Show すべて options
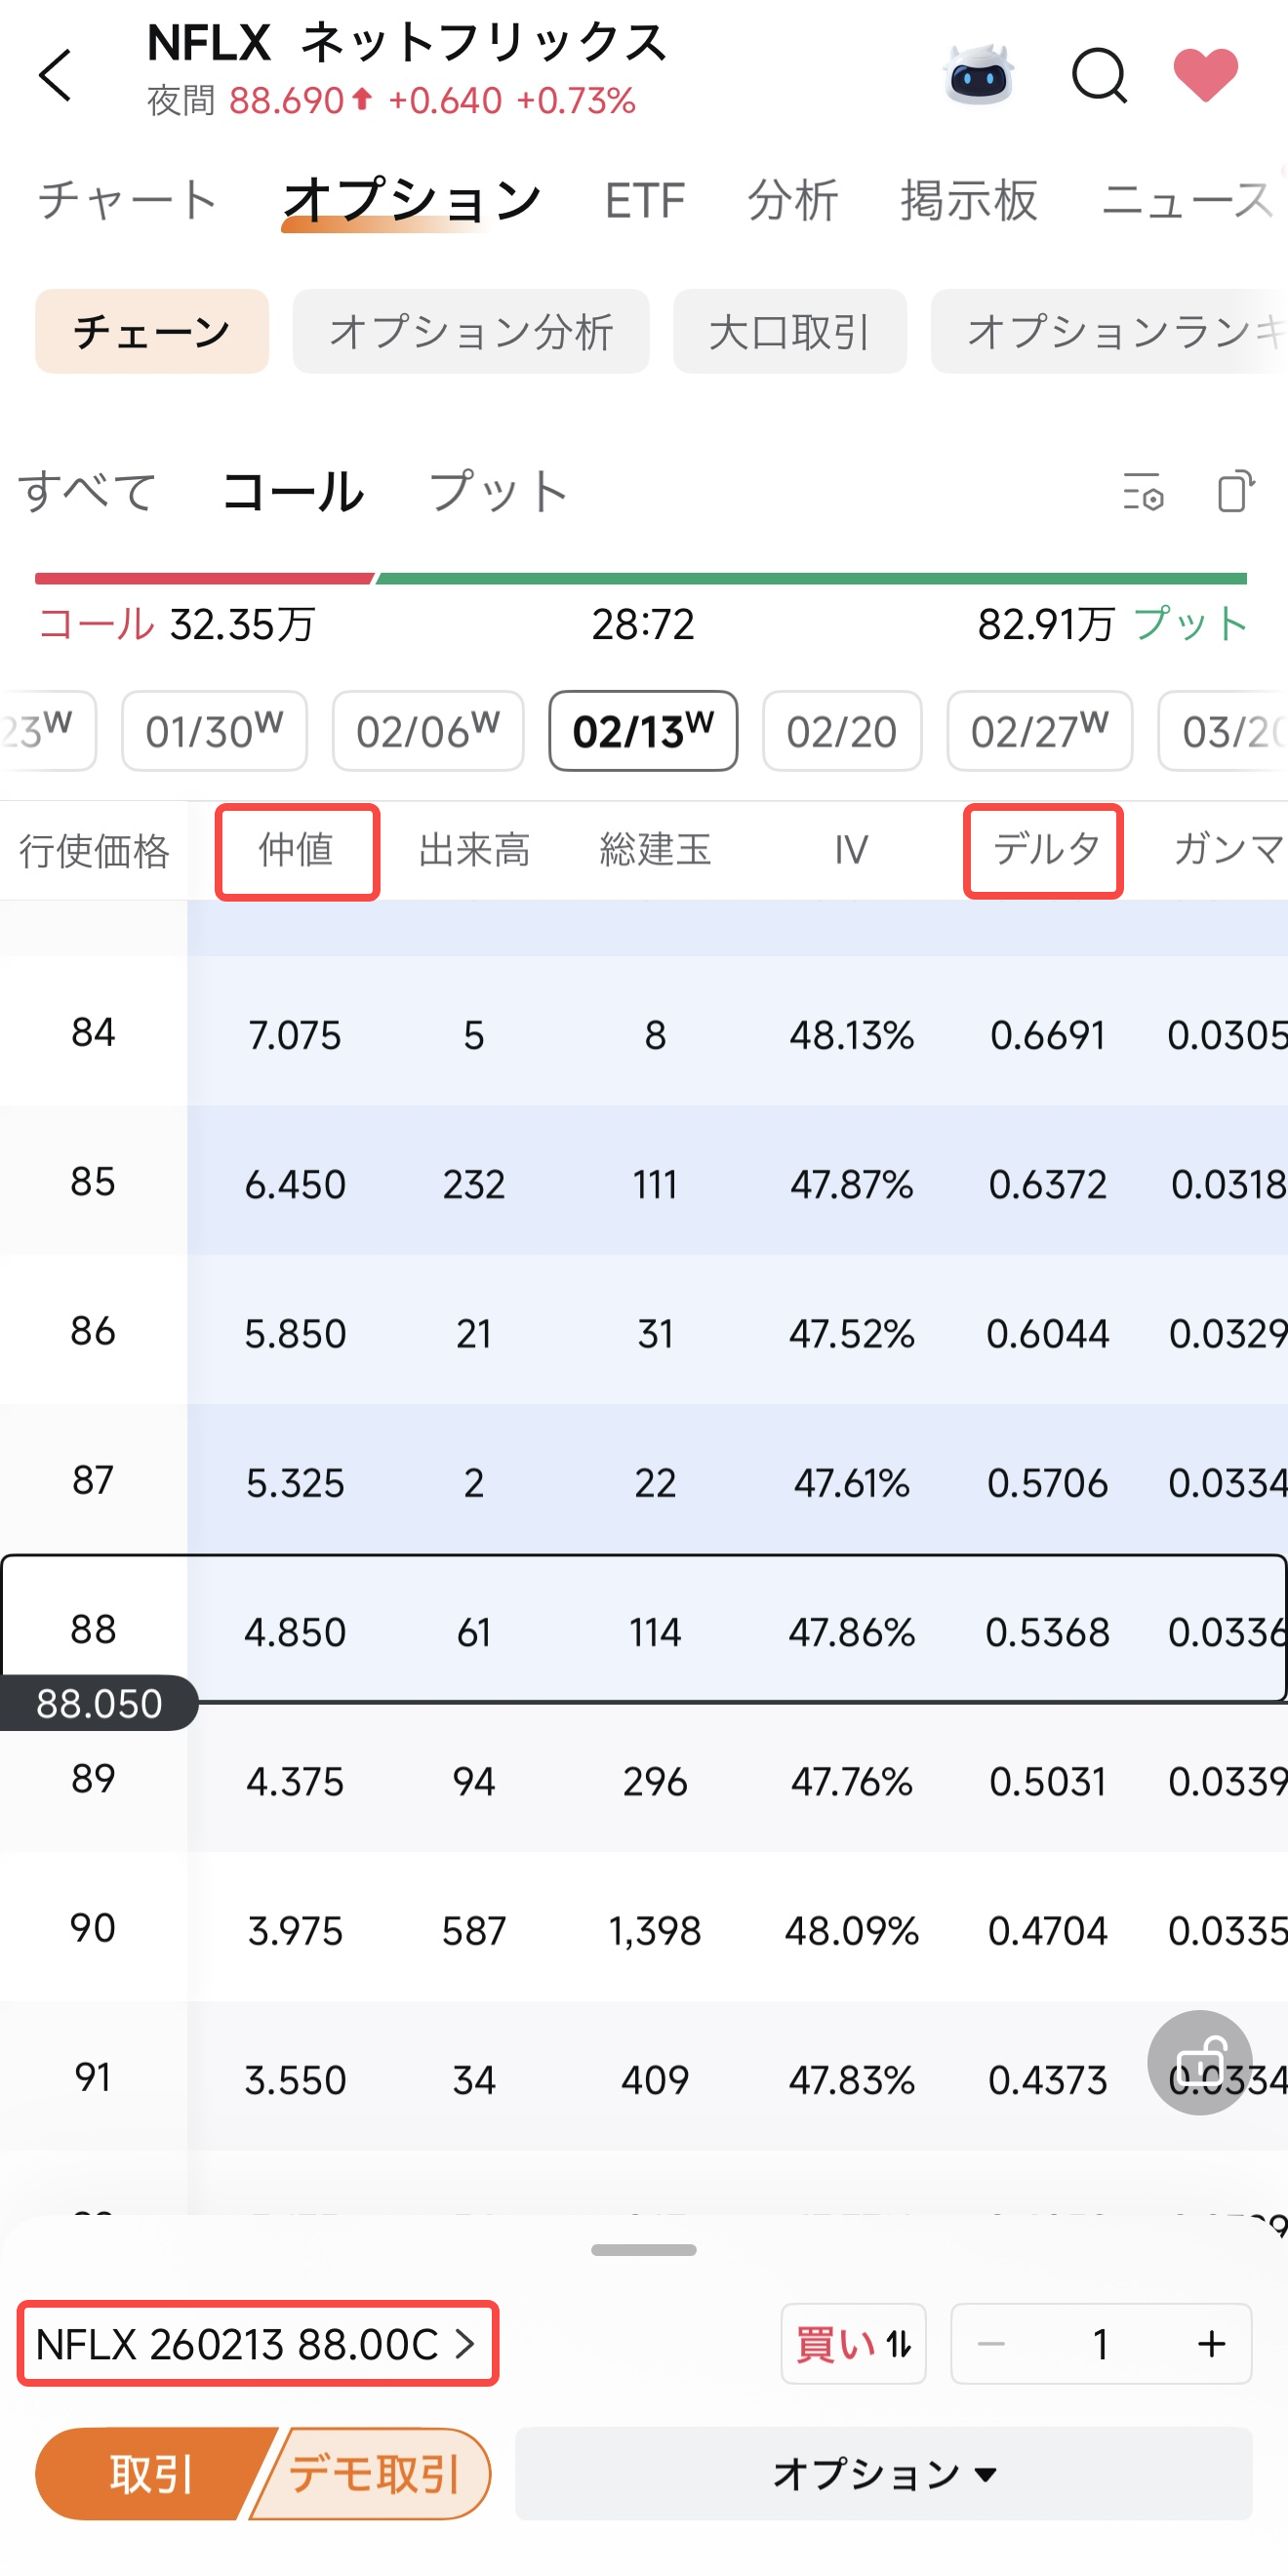Viewport: 1288px width, 2576px height. click(x=88, y=491)
